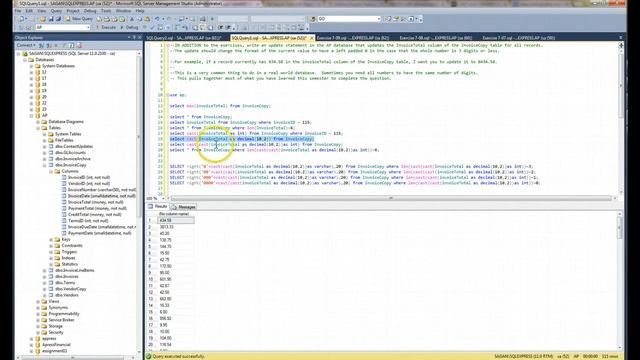The width and height of the screenshot is (640, 360).
Task: Open the Edit menu
Action: pos(29,11)
